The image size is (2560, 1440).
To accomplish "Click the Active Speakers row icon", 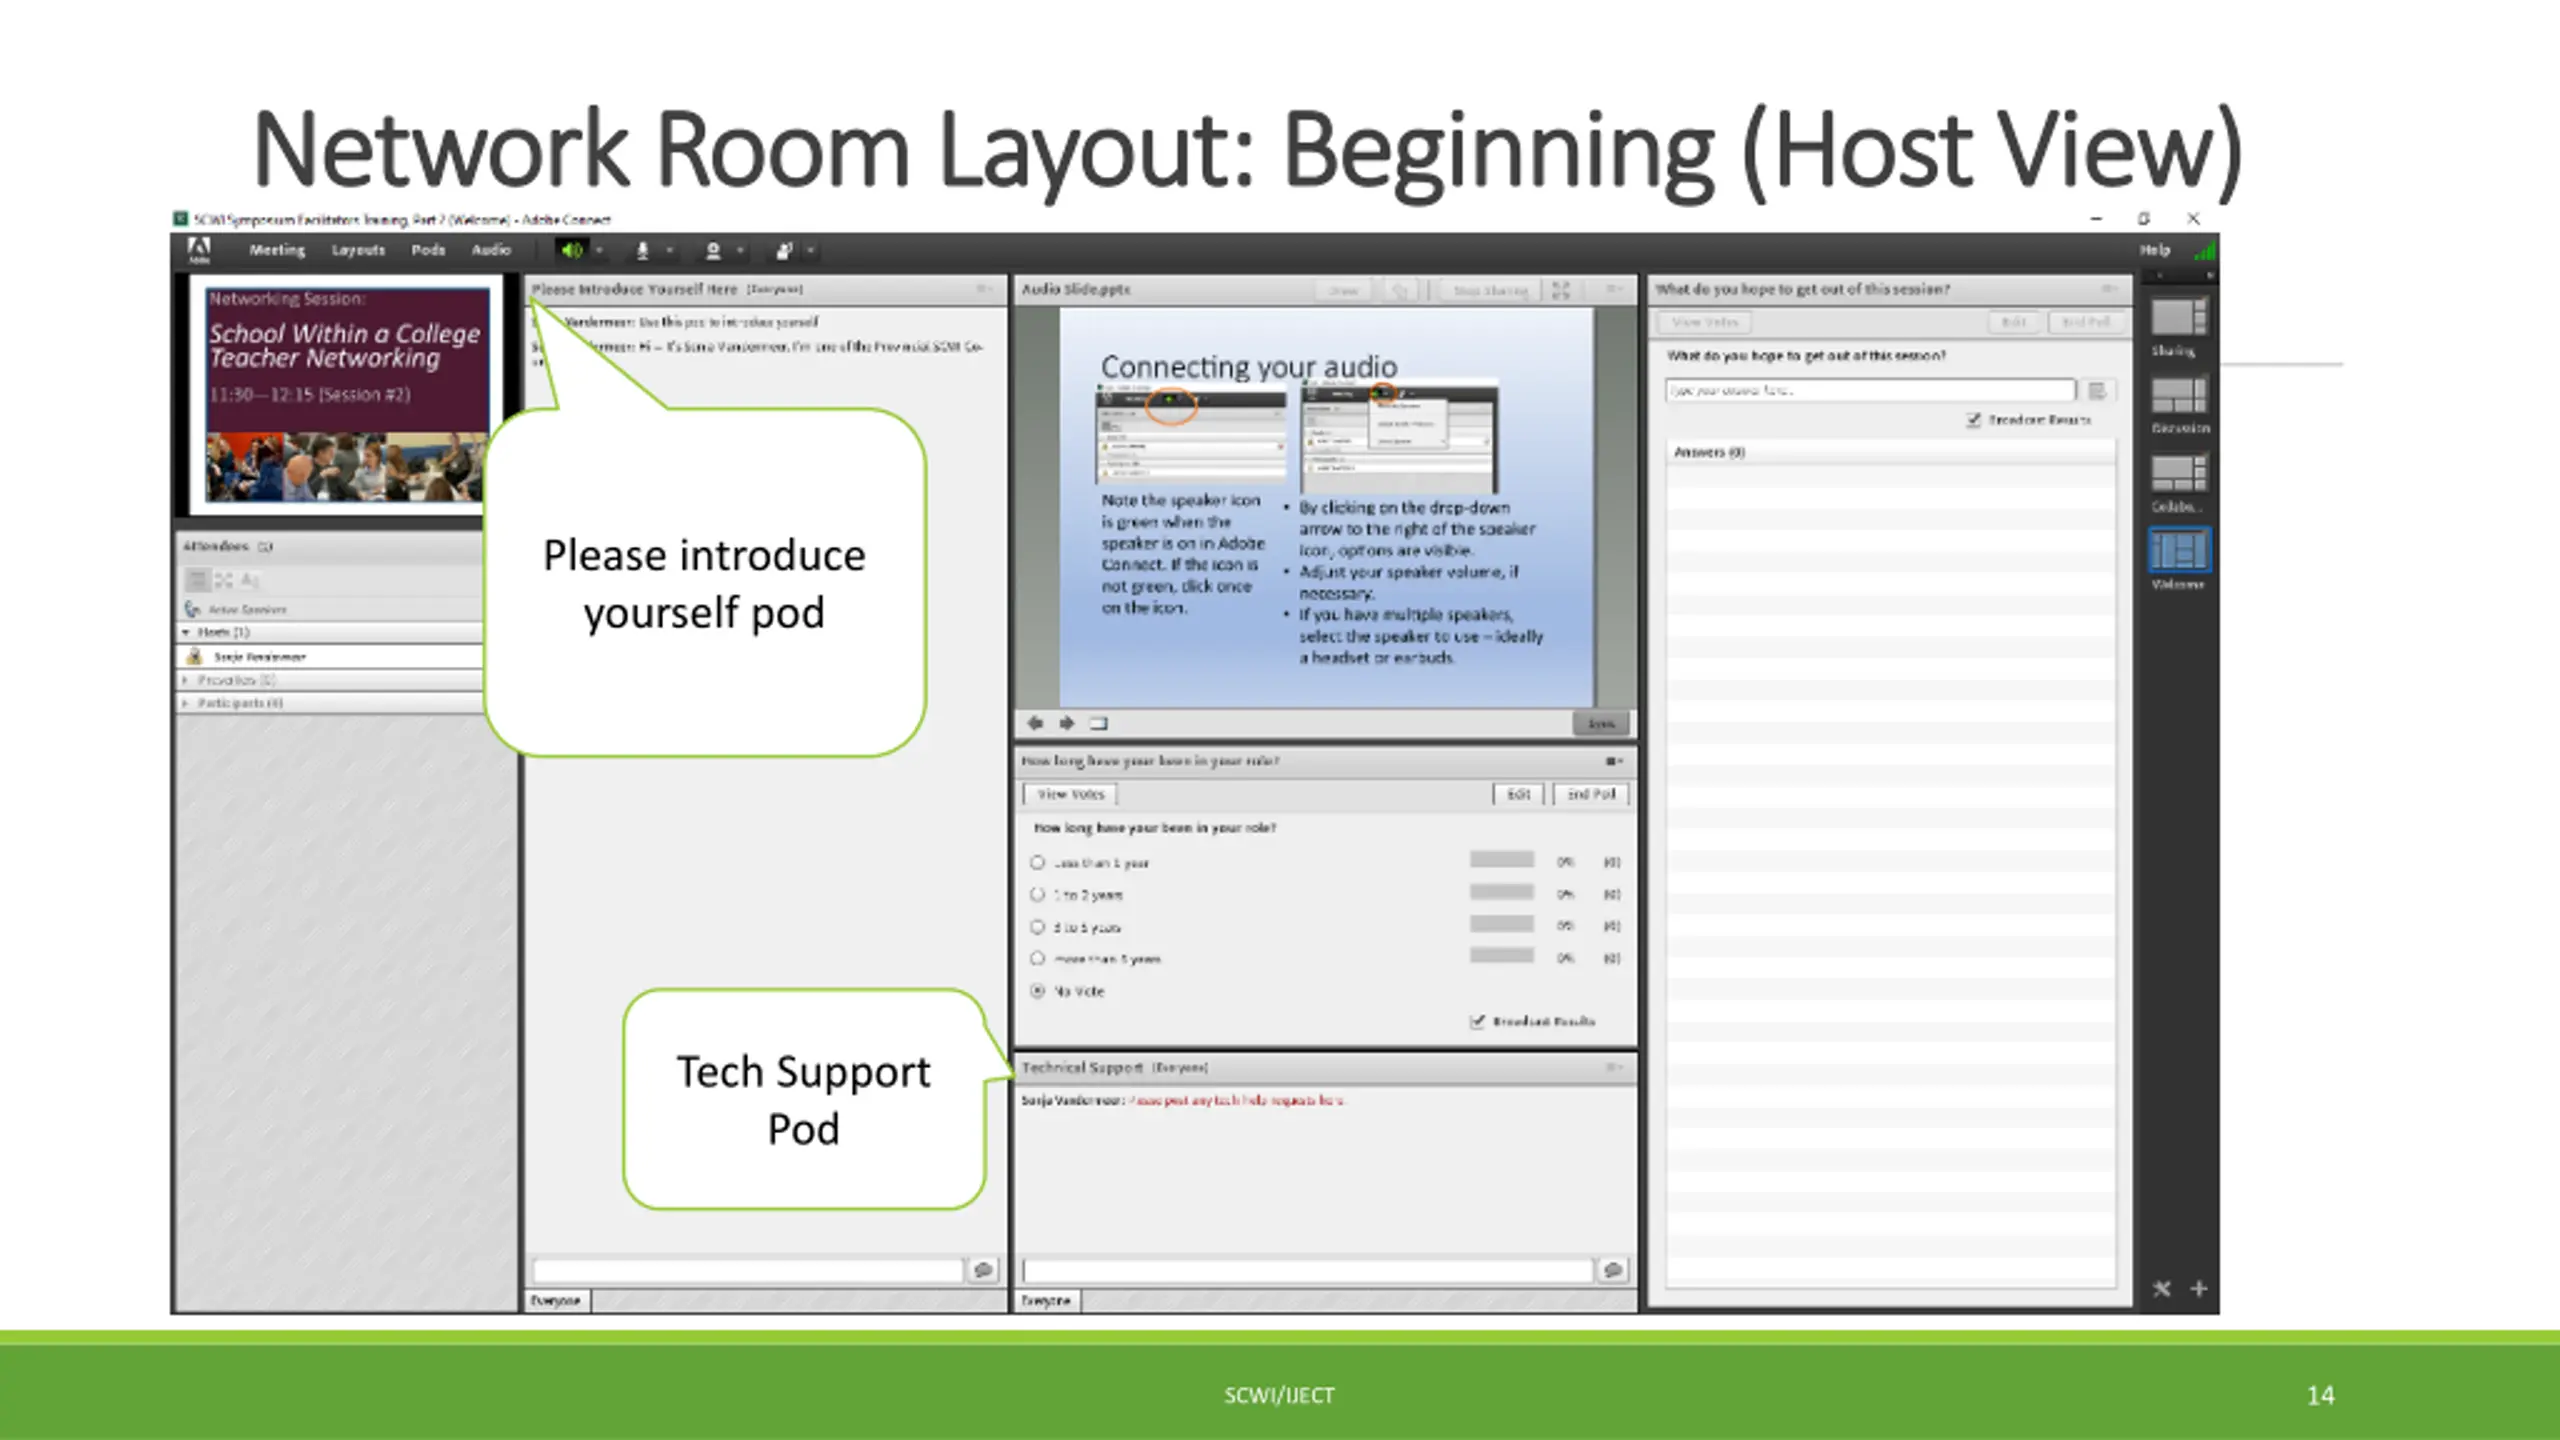I will [192, 609].
